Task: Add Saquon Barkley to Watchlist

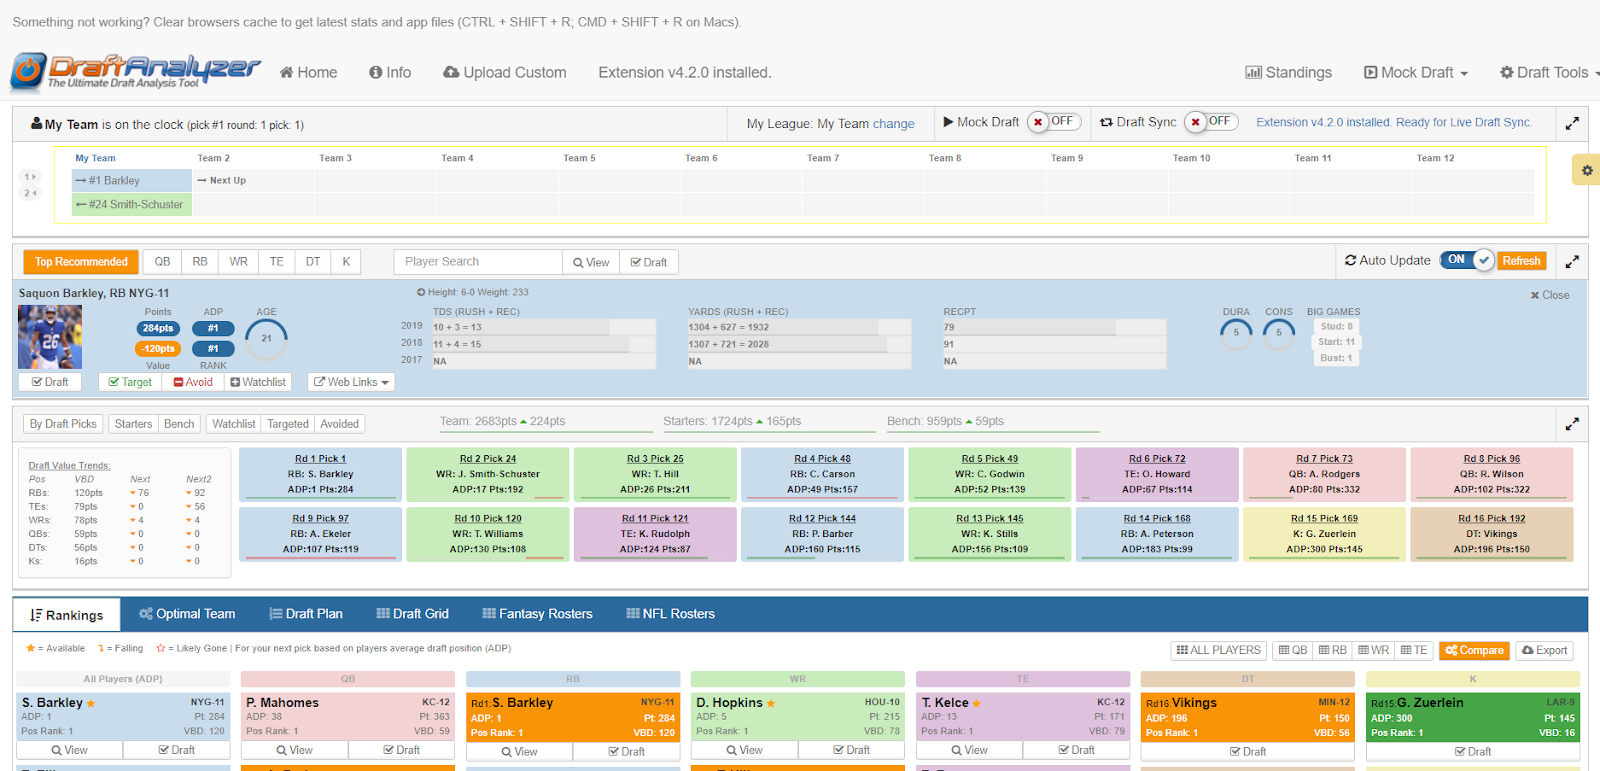Action: tap(258, 382)
